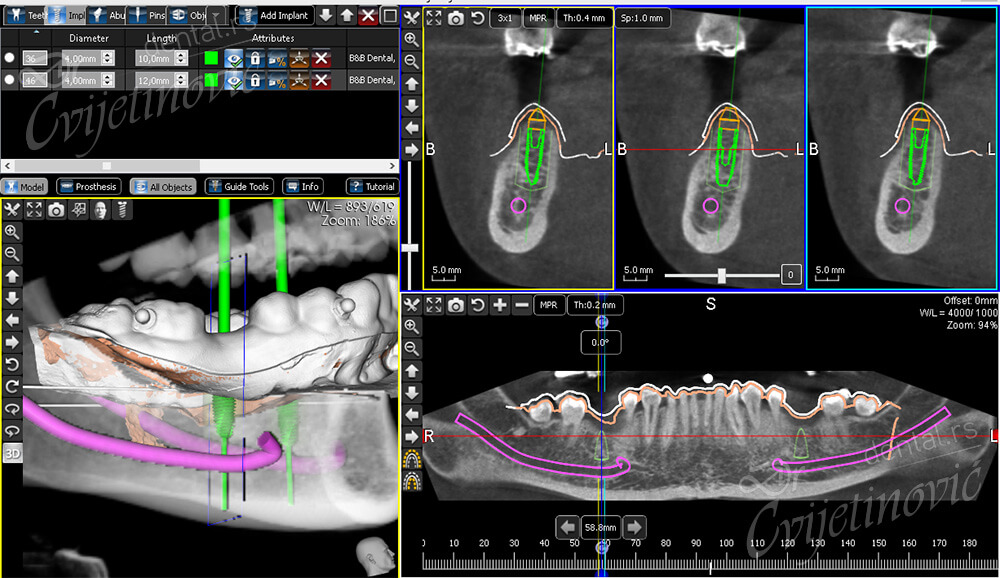
Task: Click the Guide Tools button
Action: point(239,187)
